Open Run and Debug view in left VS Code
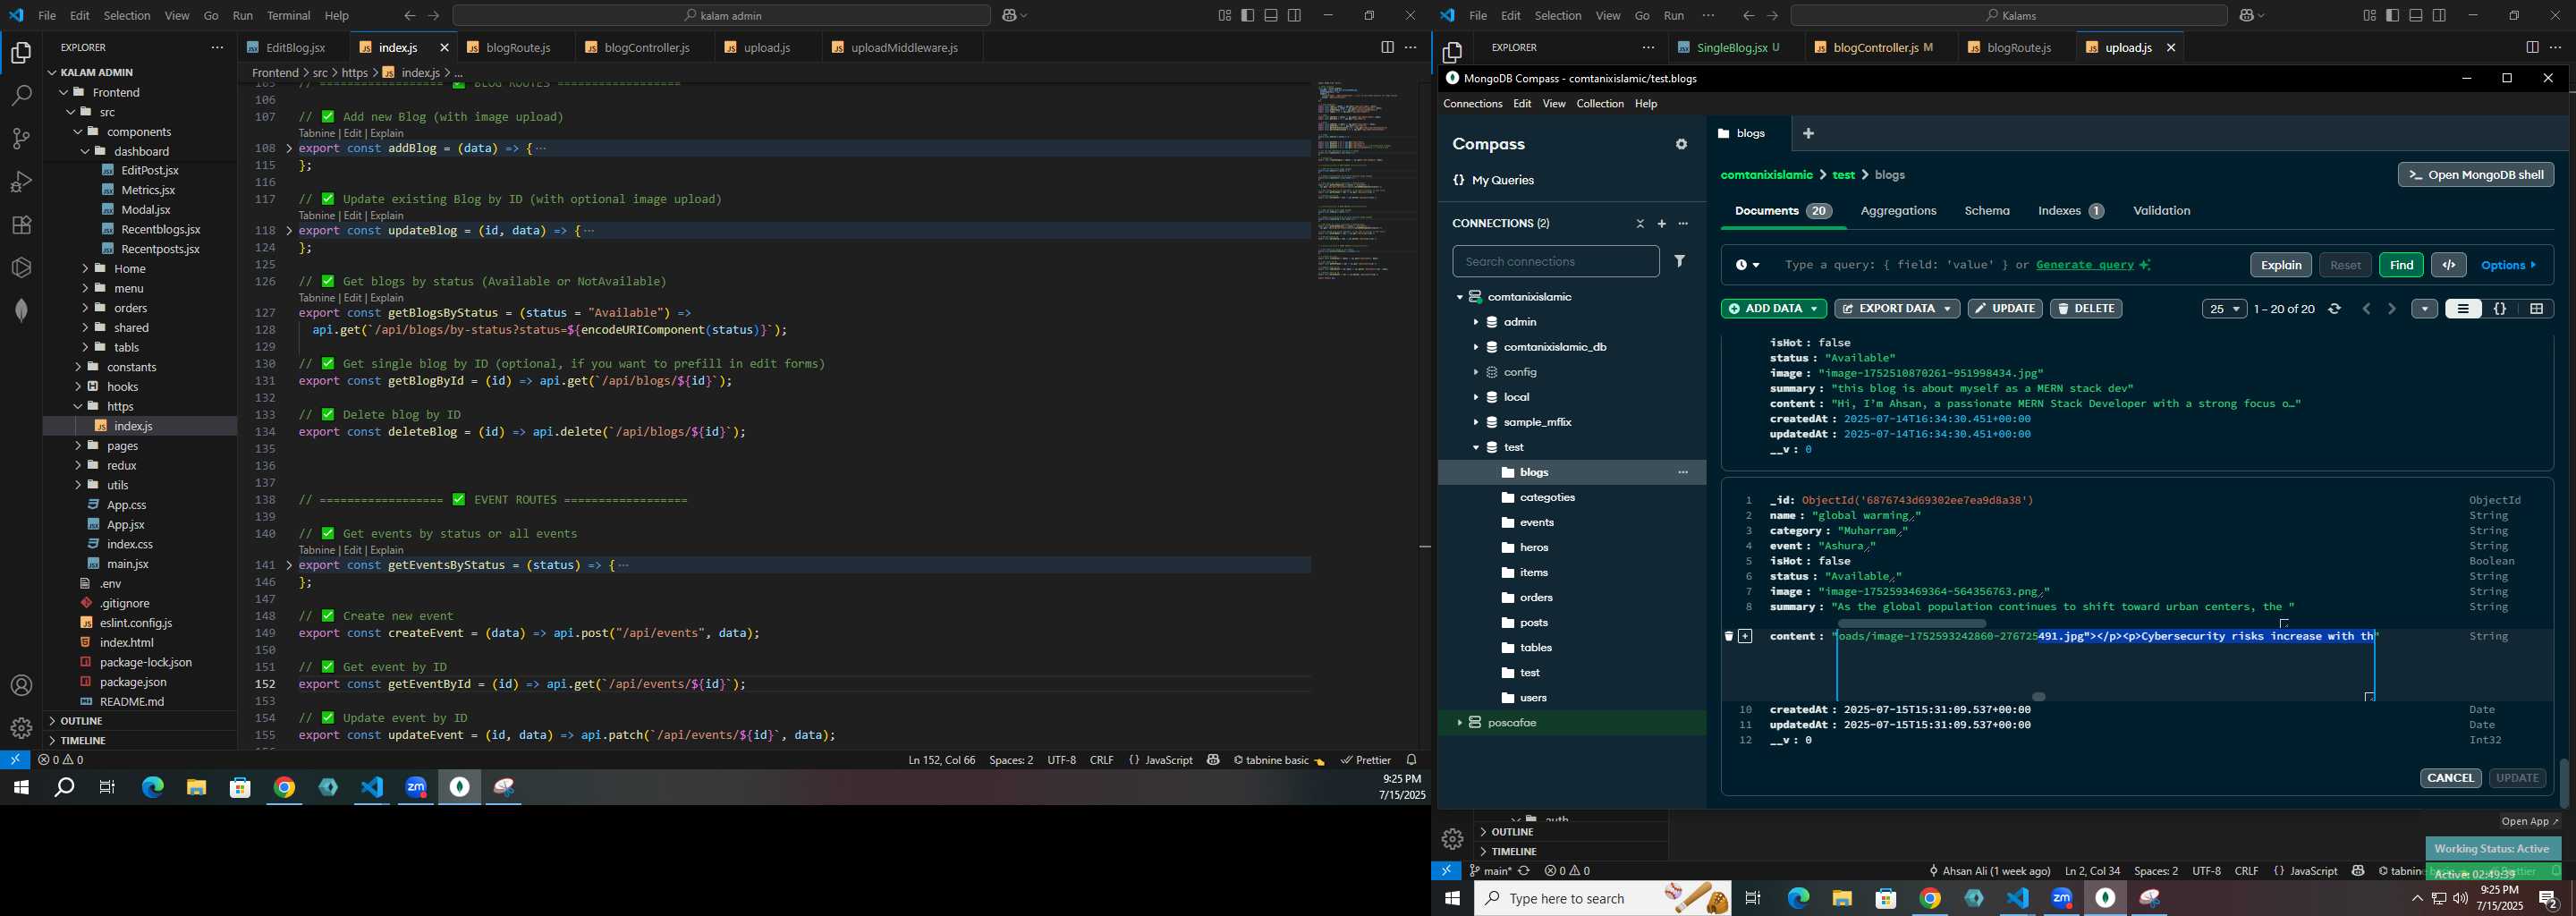Image resolution: width=2576 pixels, height=916 pixels. click(x=21, y=182)
